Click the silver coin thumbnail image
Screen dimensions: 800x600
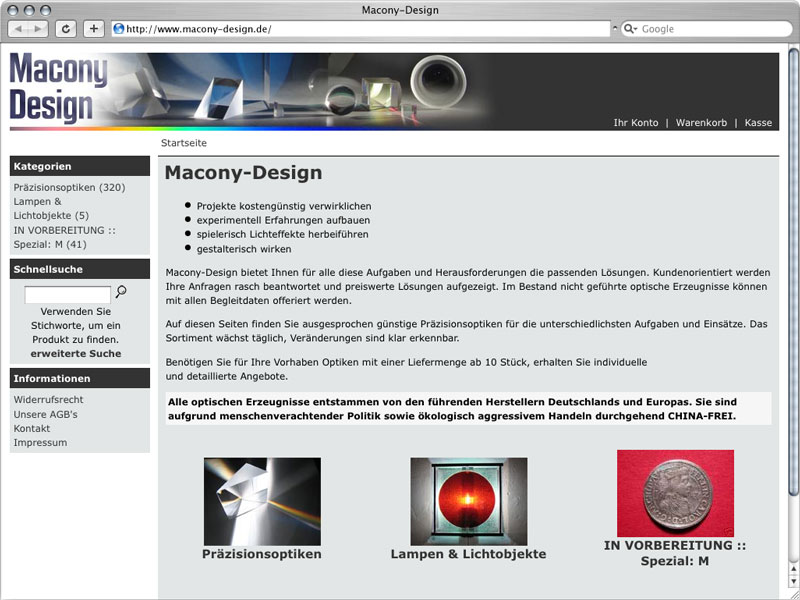click(675, 493)
